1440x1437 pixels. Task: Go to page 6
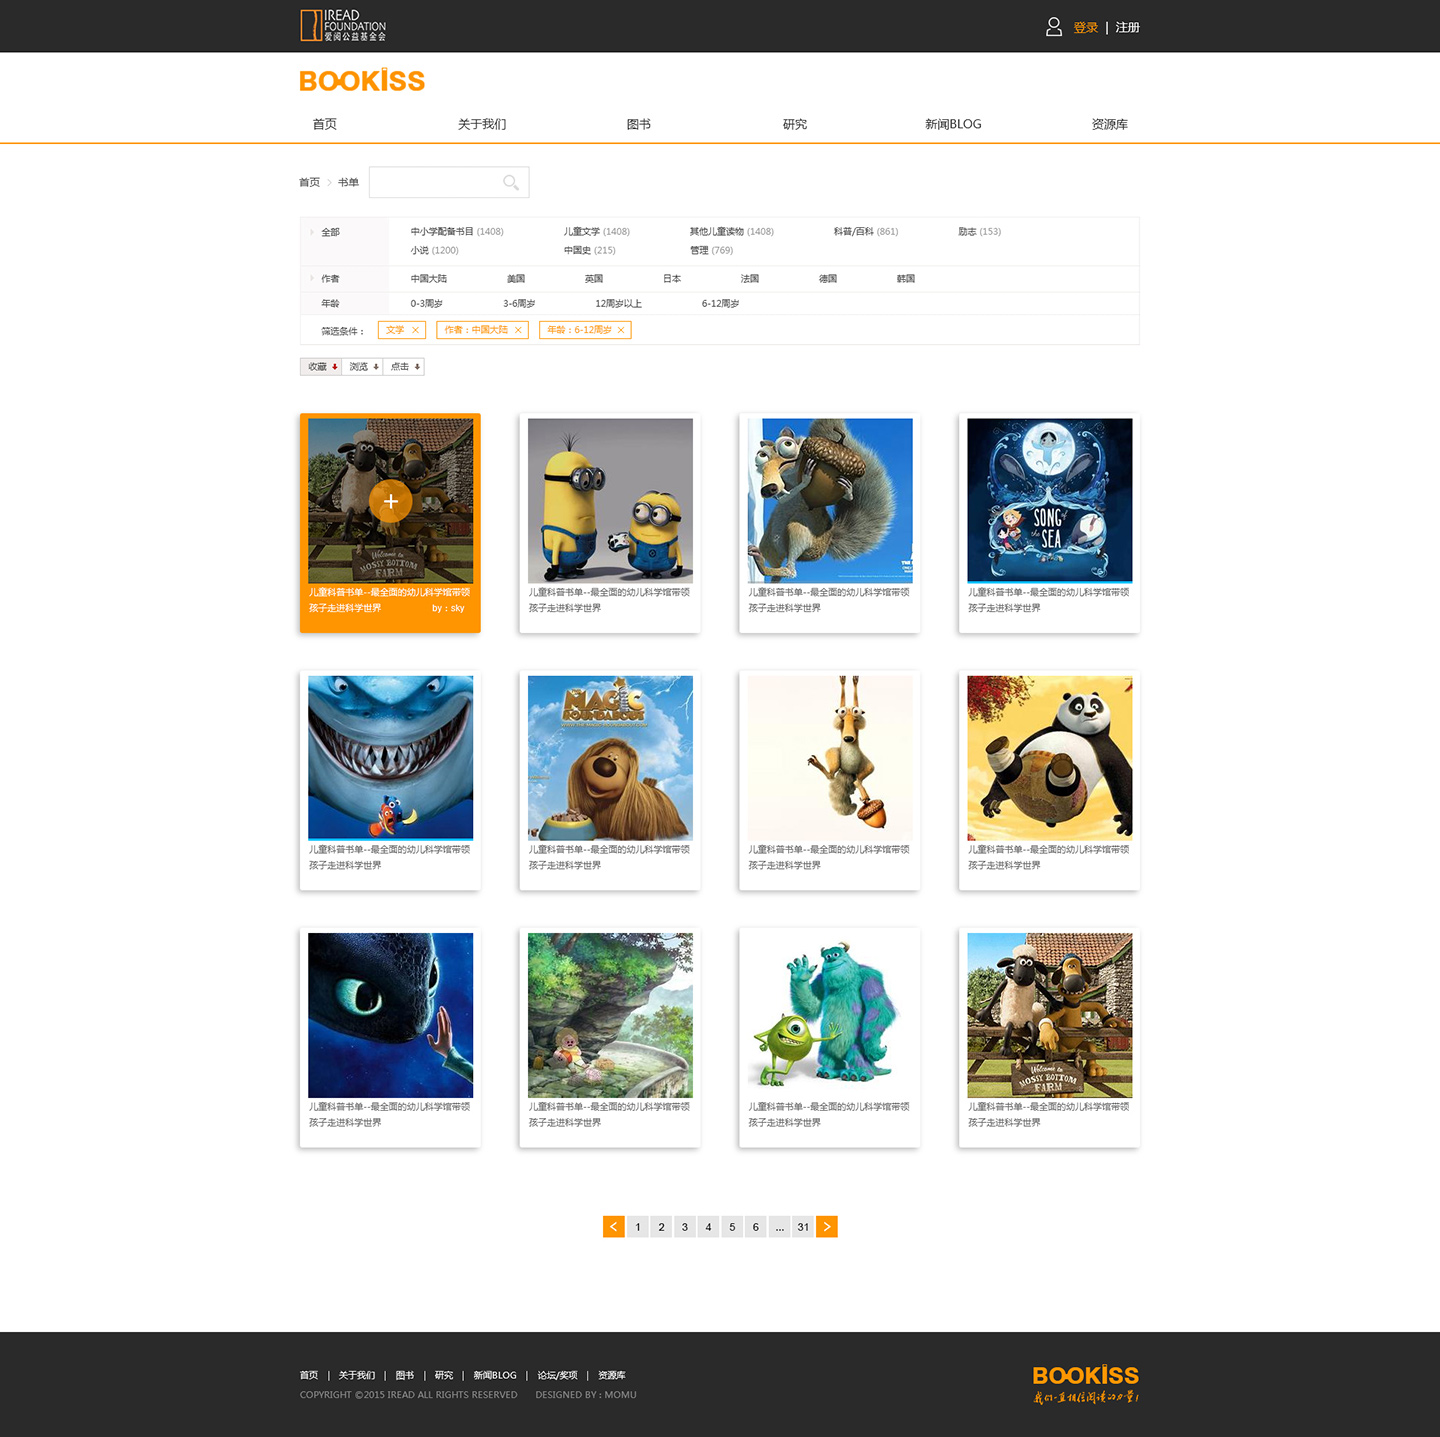pyautogui.click(x=756, y=1227)
